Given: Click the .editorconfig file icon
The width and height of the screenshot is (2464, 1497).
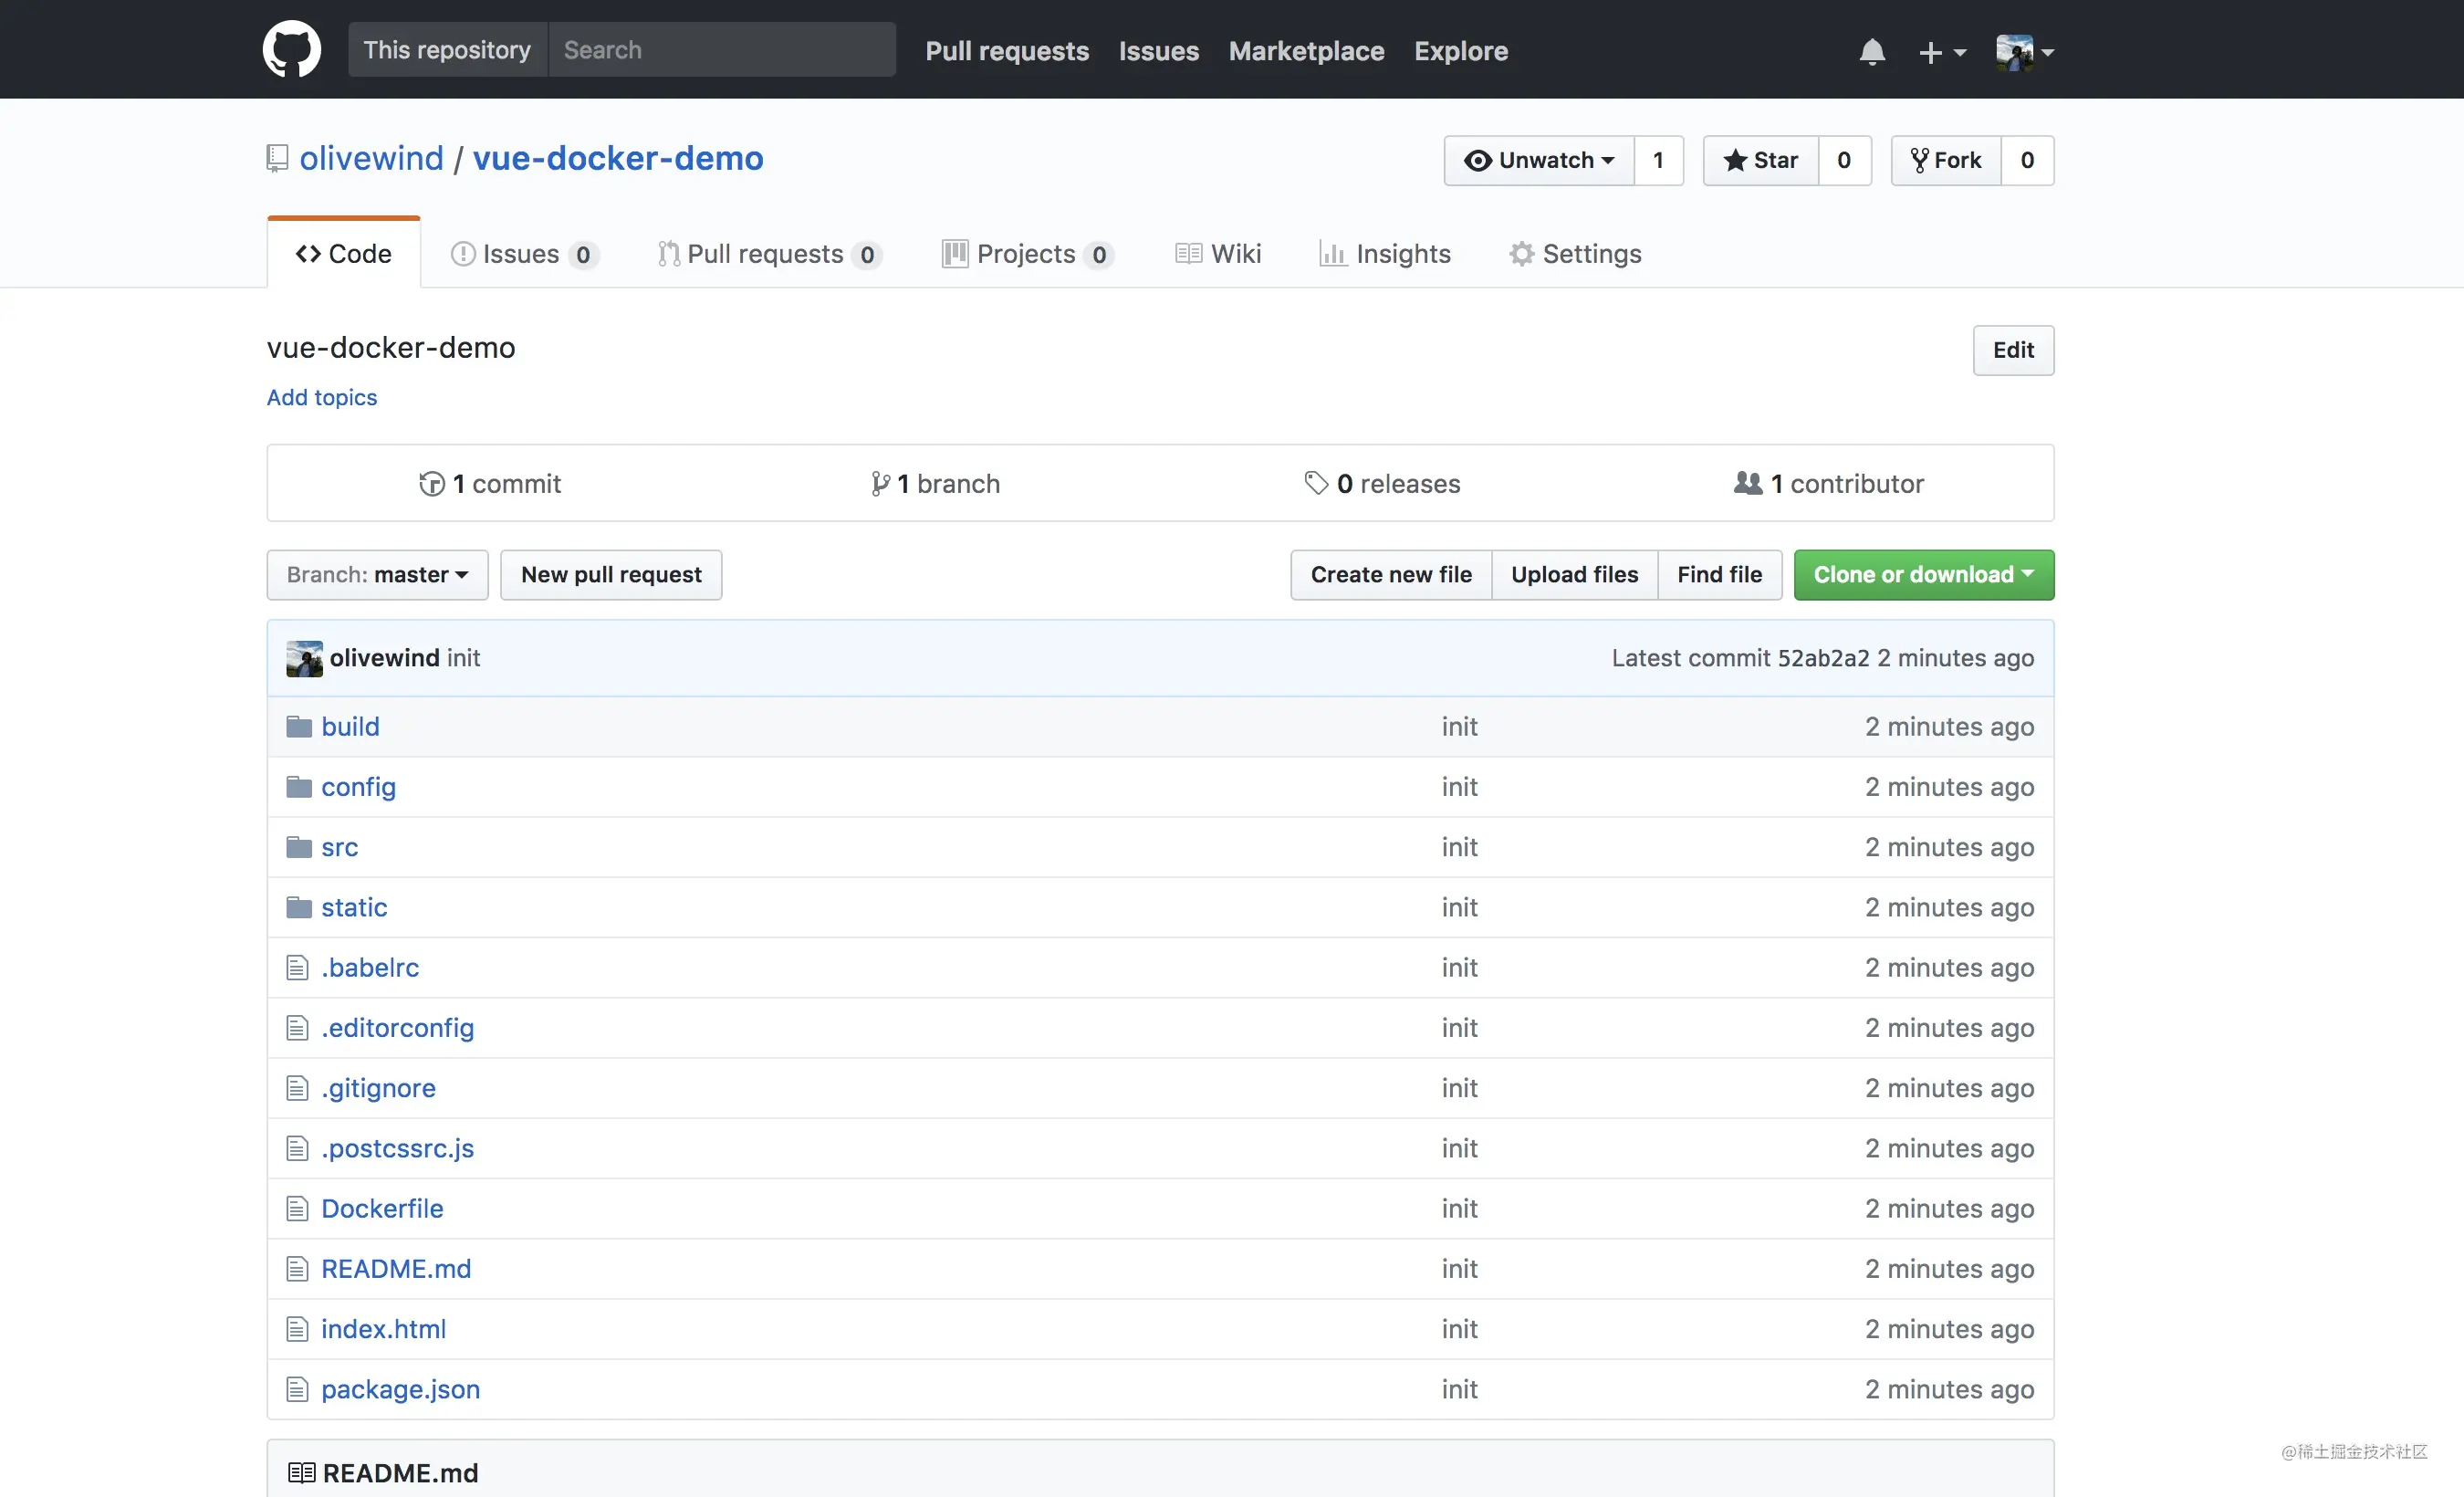Looking at the screenshot, I should click(297, 1028).
